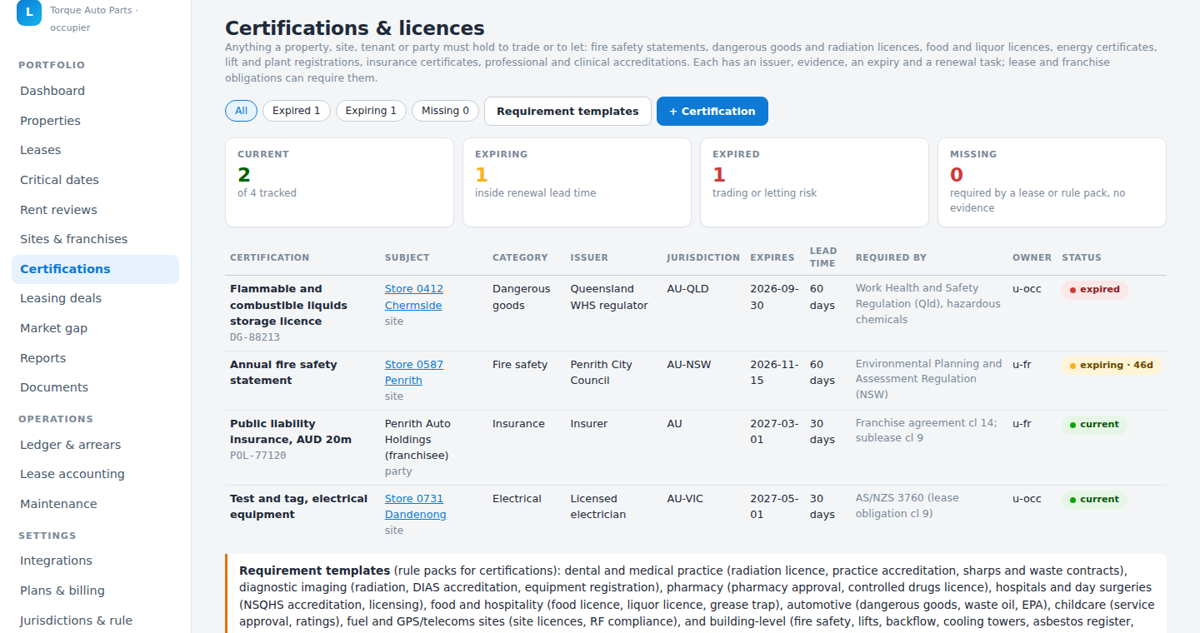Click the Lead time column header
Viewport: 1200px width, 633px height.
(823, 257)
